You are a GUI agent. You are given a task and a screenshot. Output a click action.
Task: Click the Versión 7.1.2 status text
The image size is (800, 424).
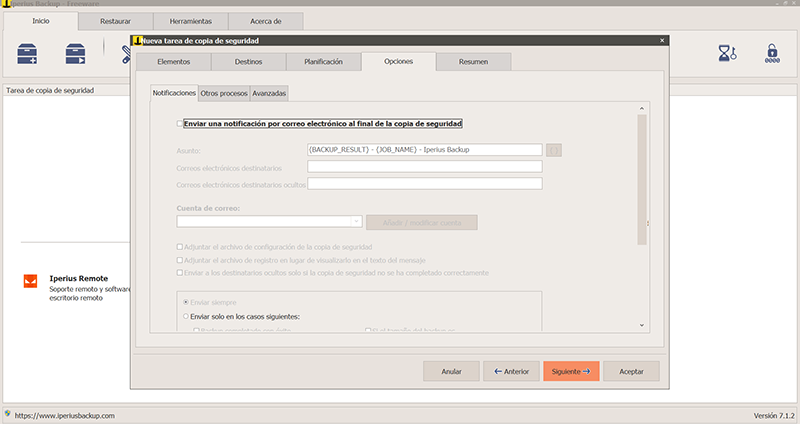(x=774, y=415)
